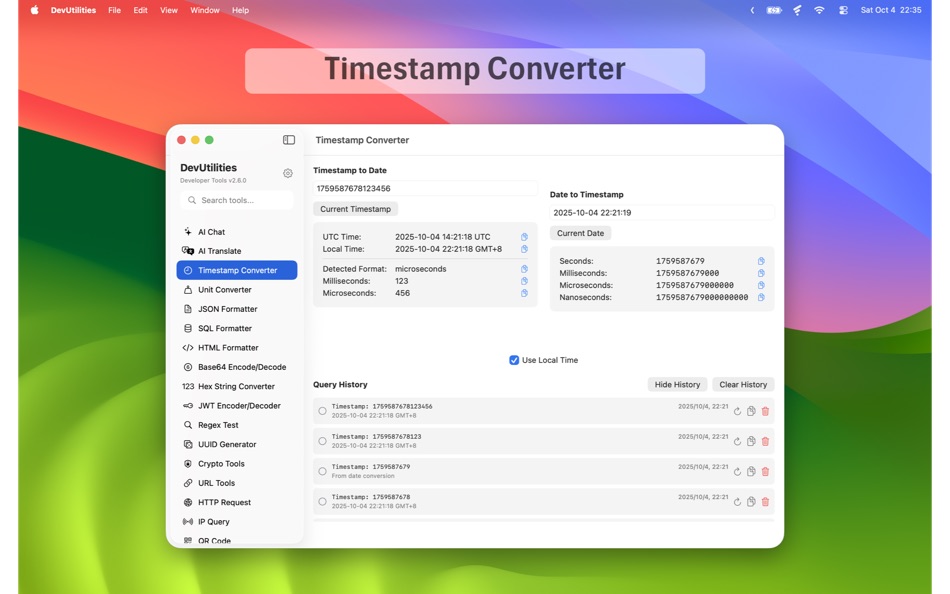Screen dimensions: 950x594
Task: Copy the history entry 1759587678123
Action: pyautogui.click(x=751, y=440)
